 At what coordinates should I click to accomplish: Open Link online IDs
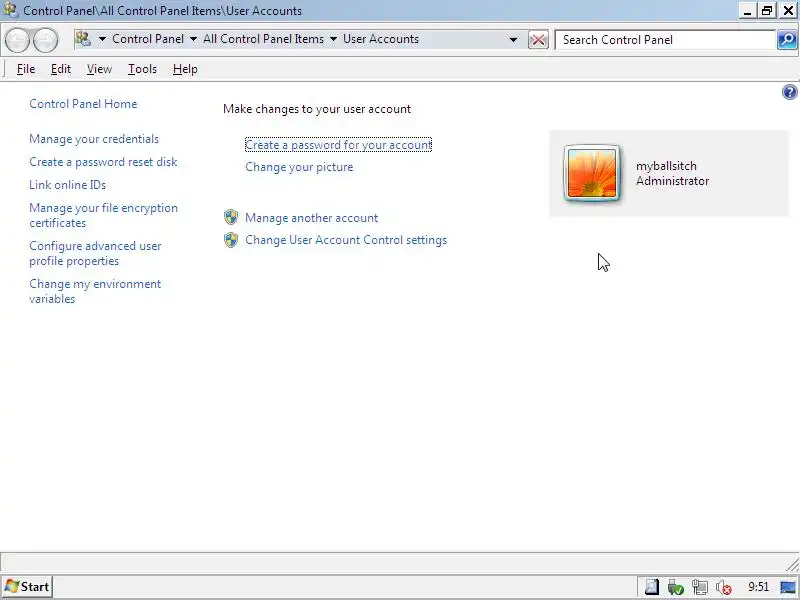67,185
